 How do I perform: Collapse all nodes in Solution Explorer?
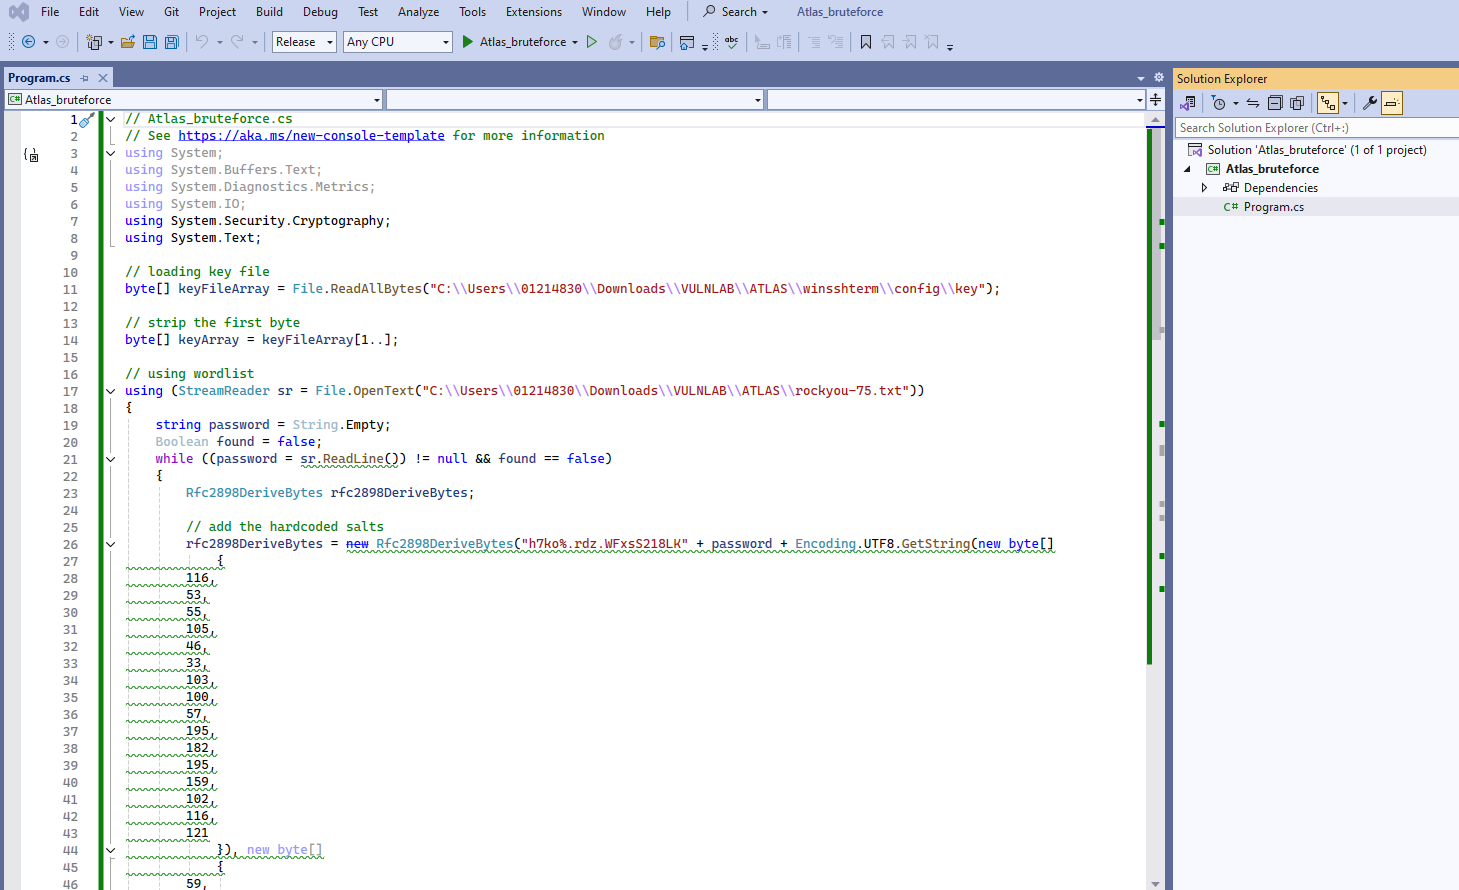(x=1275, y=103)
